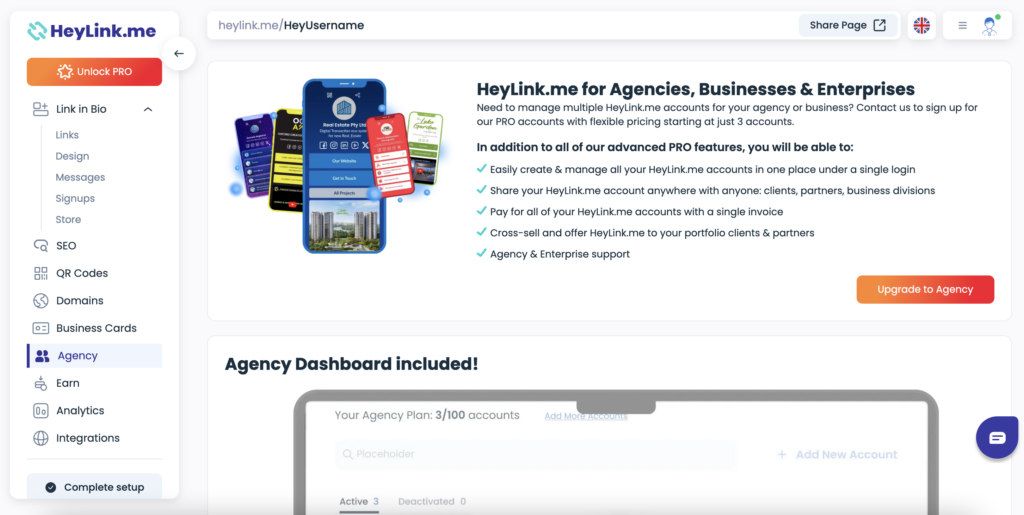Click the Analytics chart icon
1024x515 pixels.
pos(40,411)
